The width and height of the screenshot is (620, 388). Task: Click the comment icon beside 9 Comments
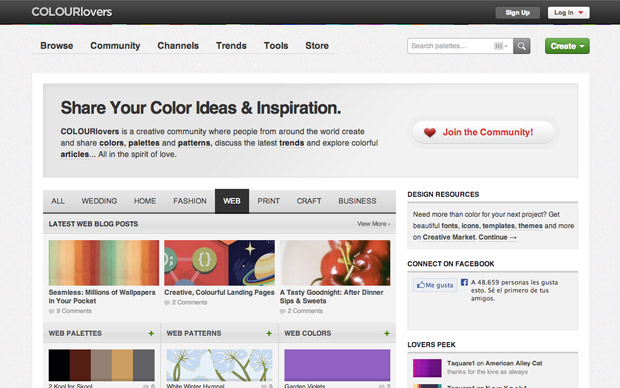coord(51,311)
